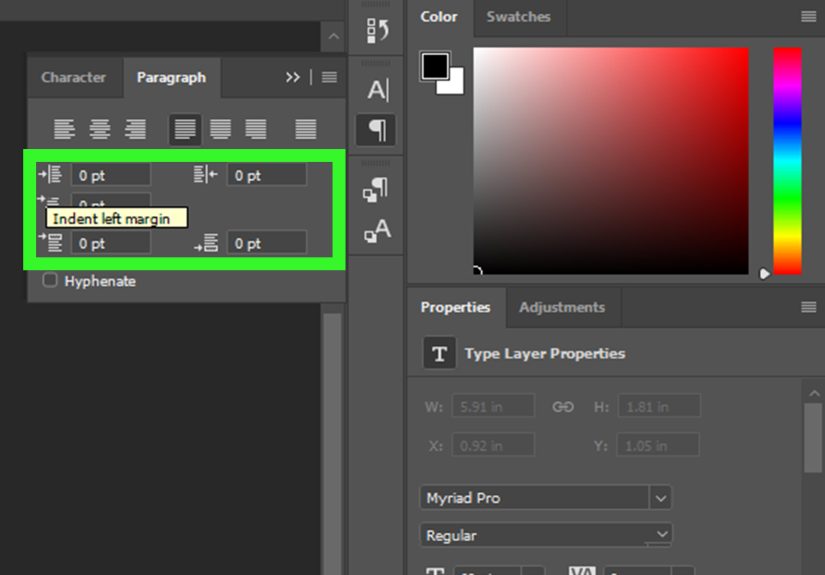Select Justify last left button

pyautogui.click(x=185, y=129)
